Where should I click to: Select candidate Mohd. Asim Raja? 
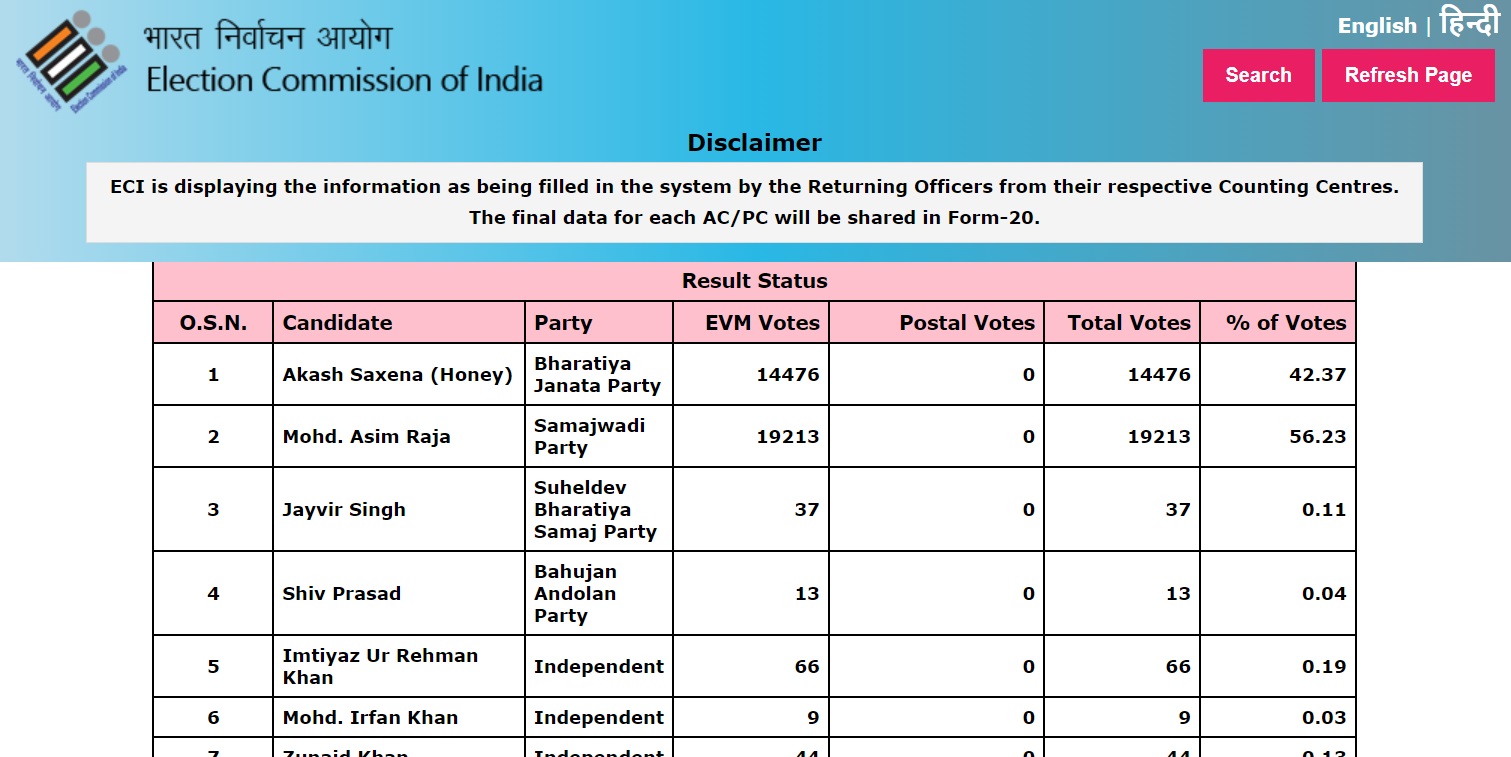click(x=366, y=436)
